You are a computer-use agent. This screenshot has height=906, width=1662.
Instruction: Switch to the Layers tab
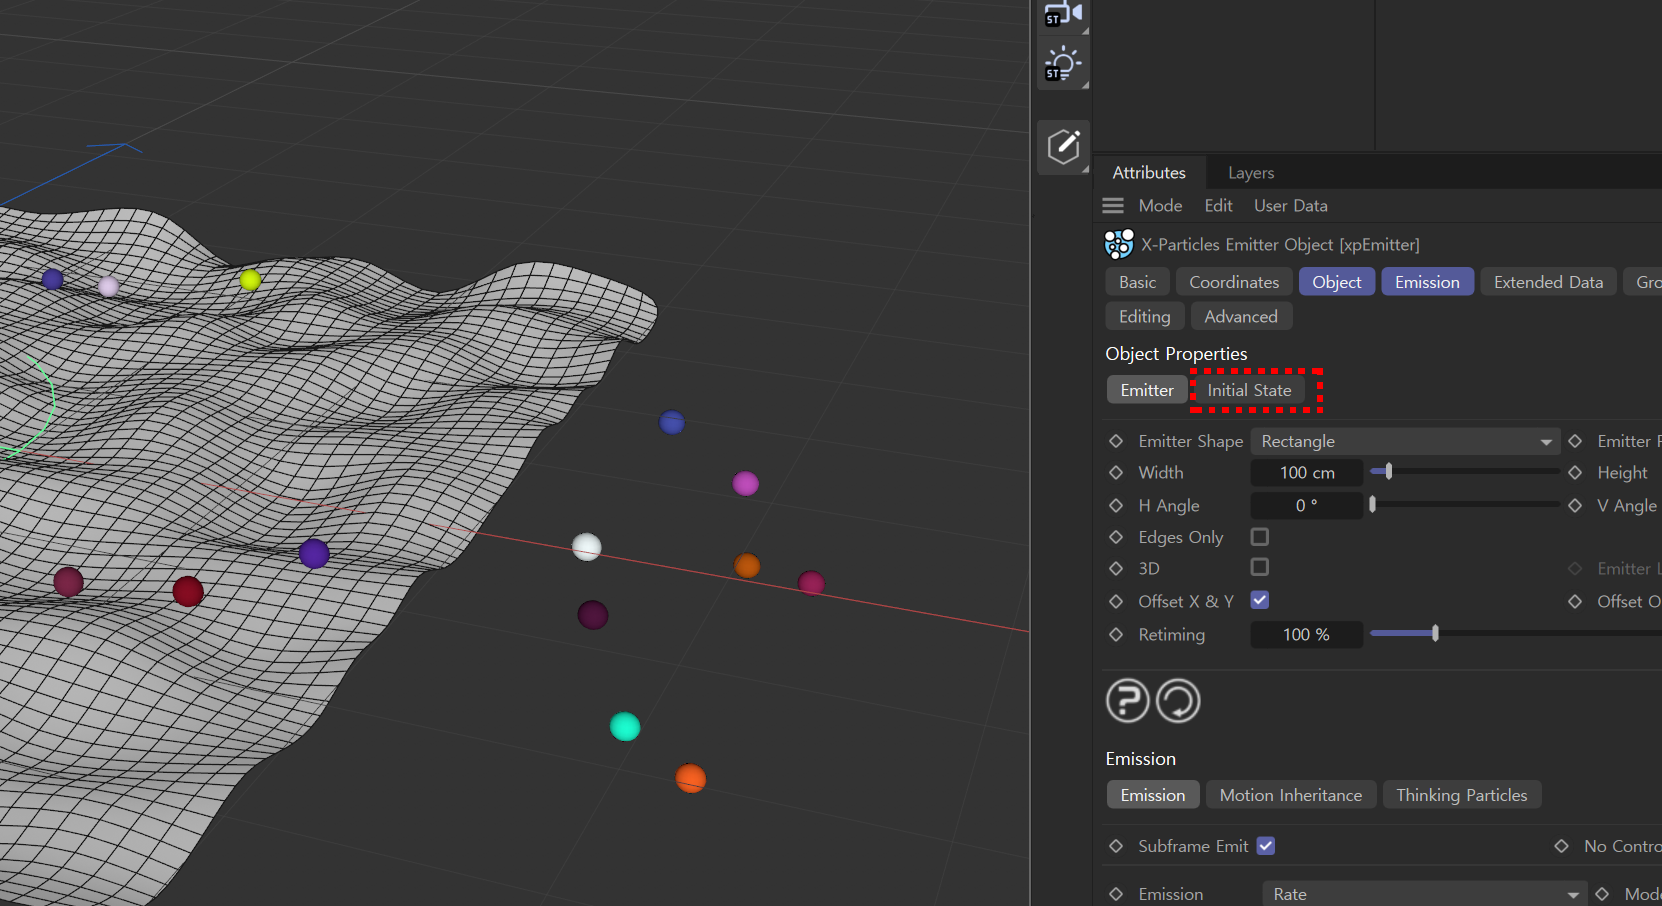[1251, 172]
